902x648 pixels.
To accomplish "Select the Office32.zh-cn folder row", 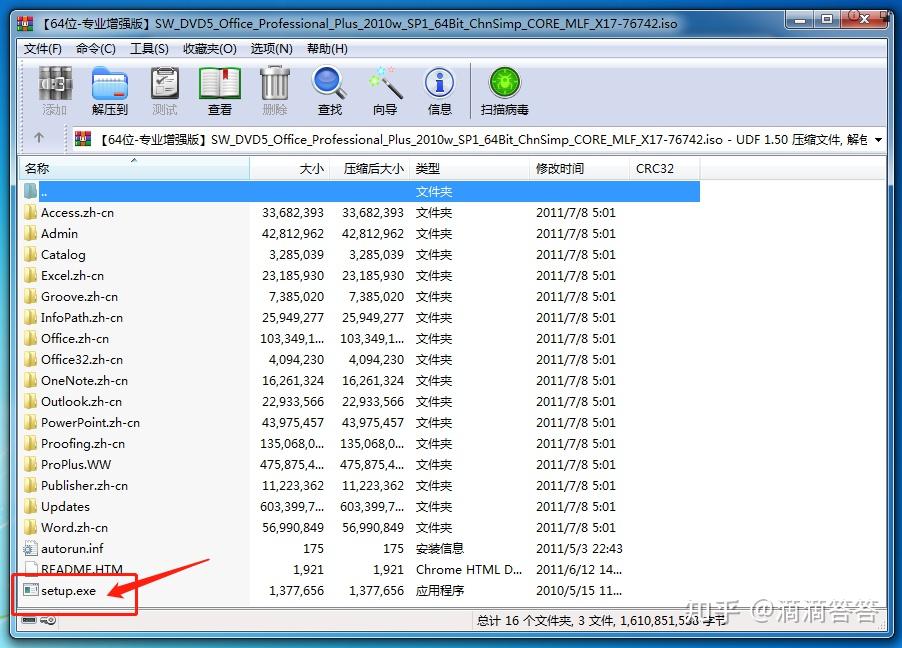I will tap(360, 360).
